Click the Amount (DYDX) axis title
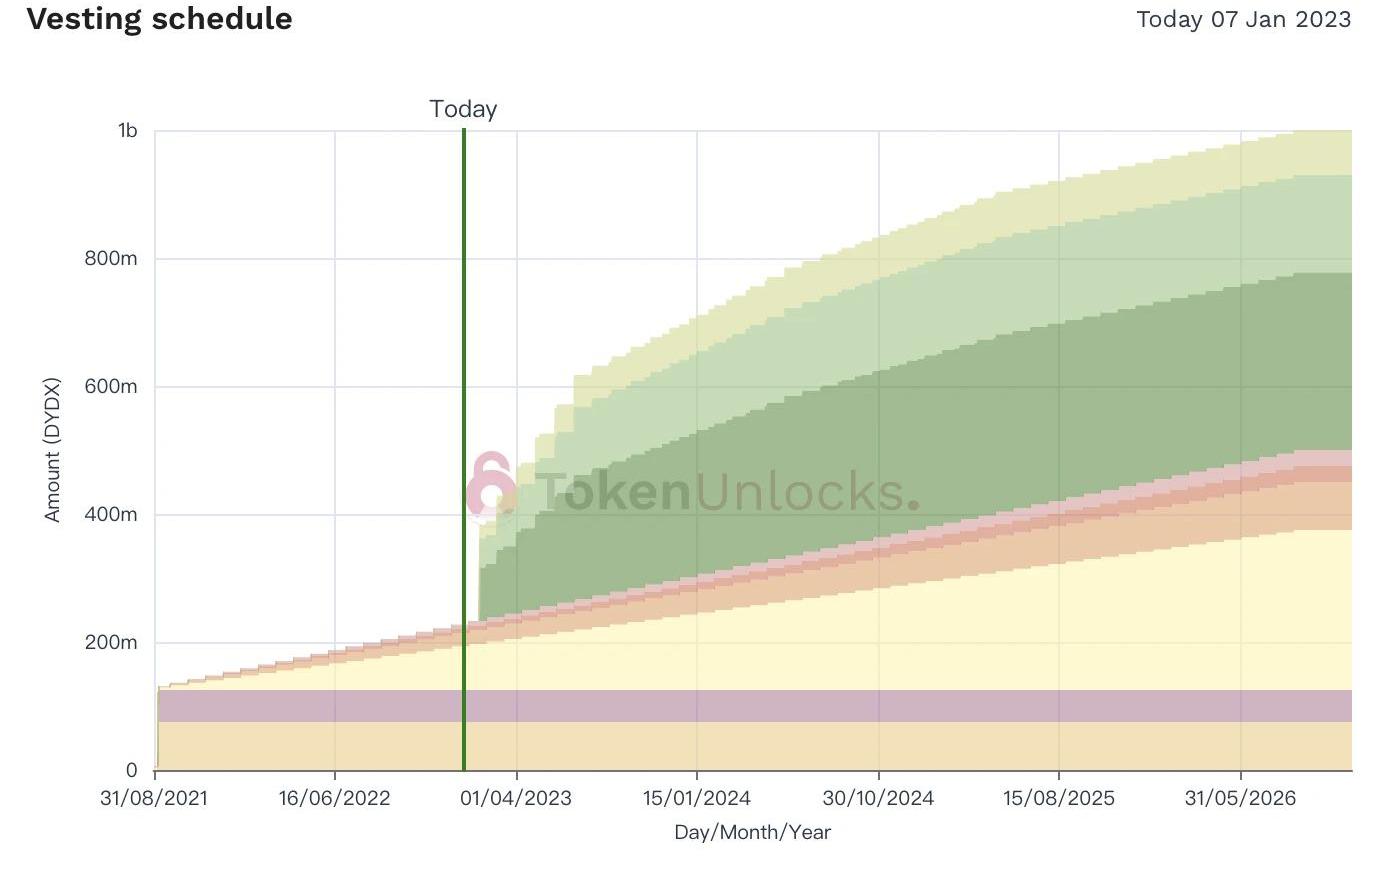1374x870 pixels. (x=53, y=450)
